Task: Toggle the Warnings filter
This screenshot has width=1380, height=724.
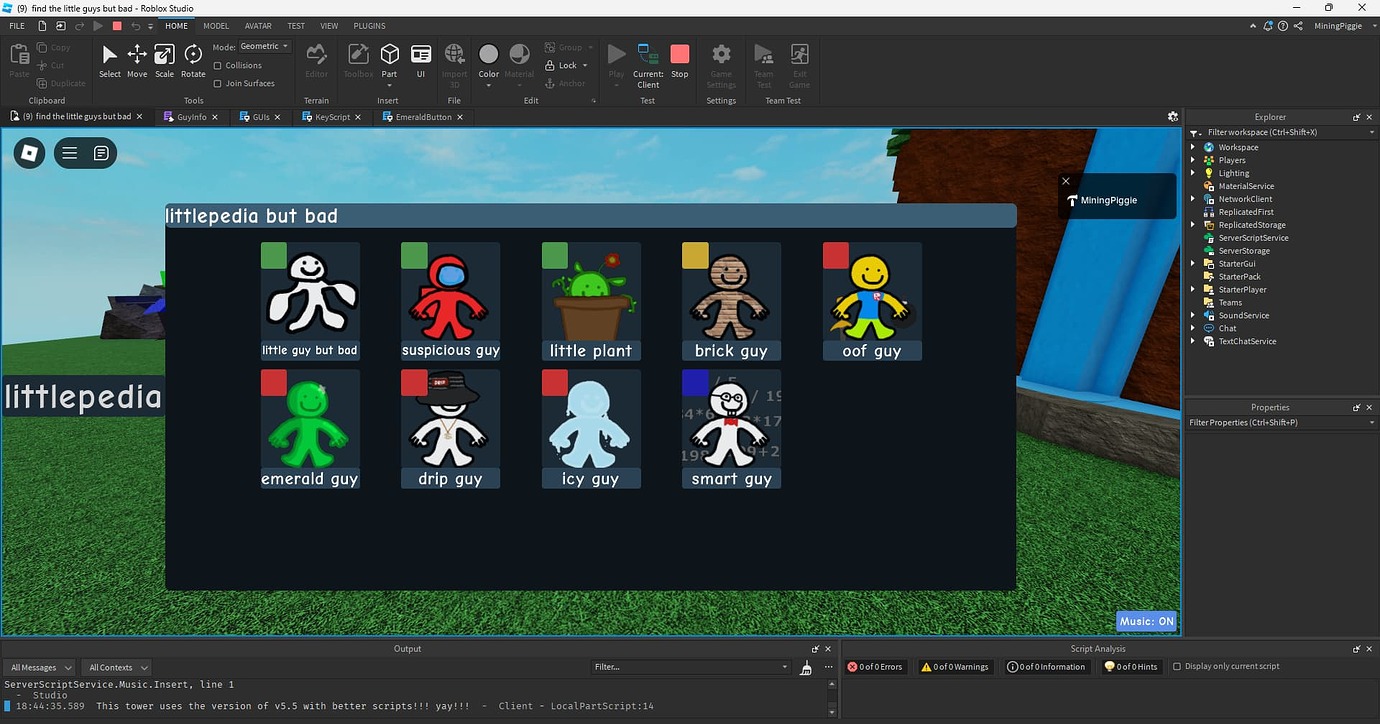Action: coord(955,667)
